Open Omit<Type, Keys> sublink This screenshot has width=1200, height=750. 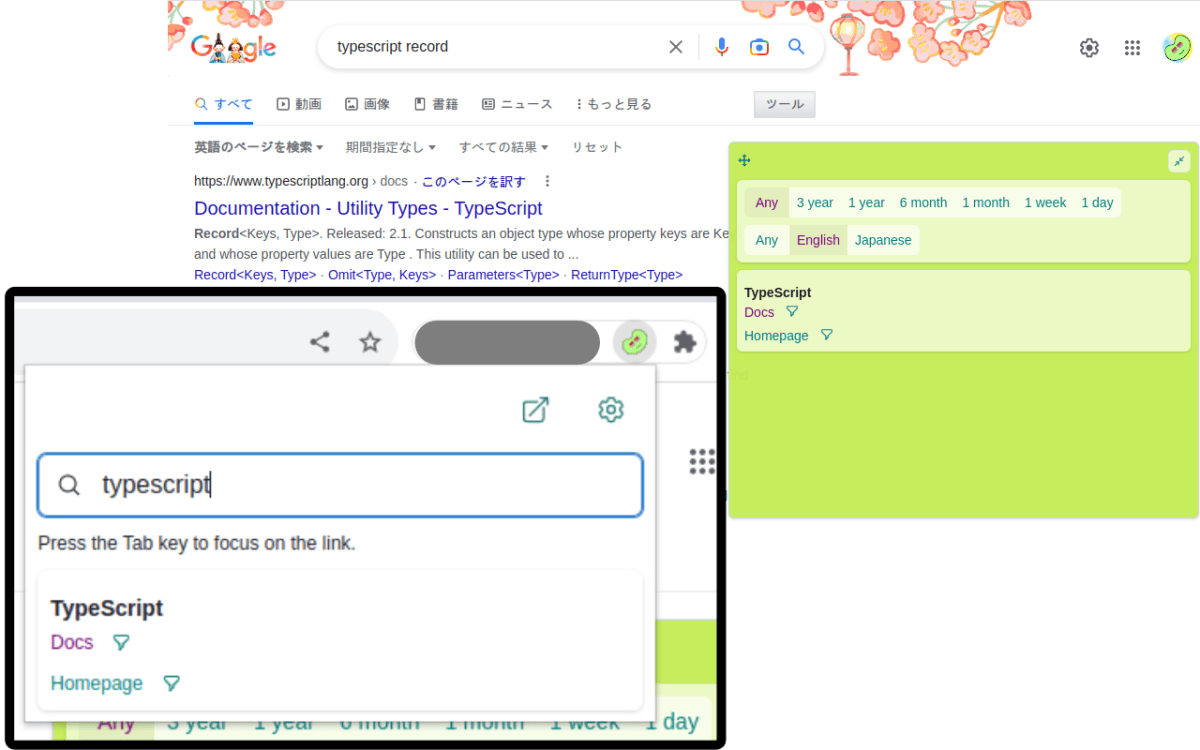coord(382,275)
